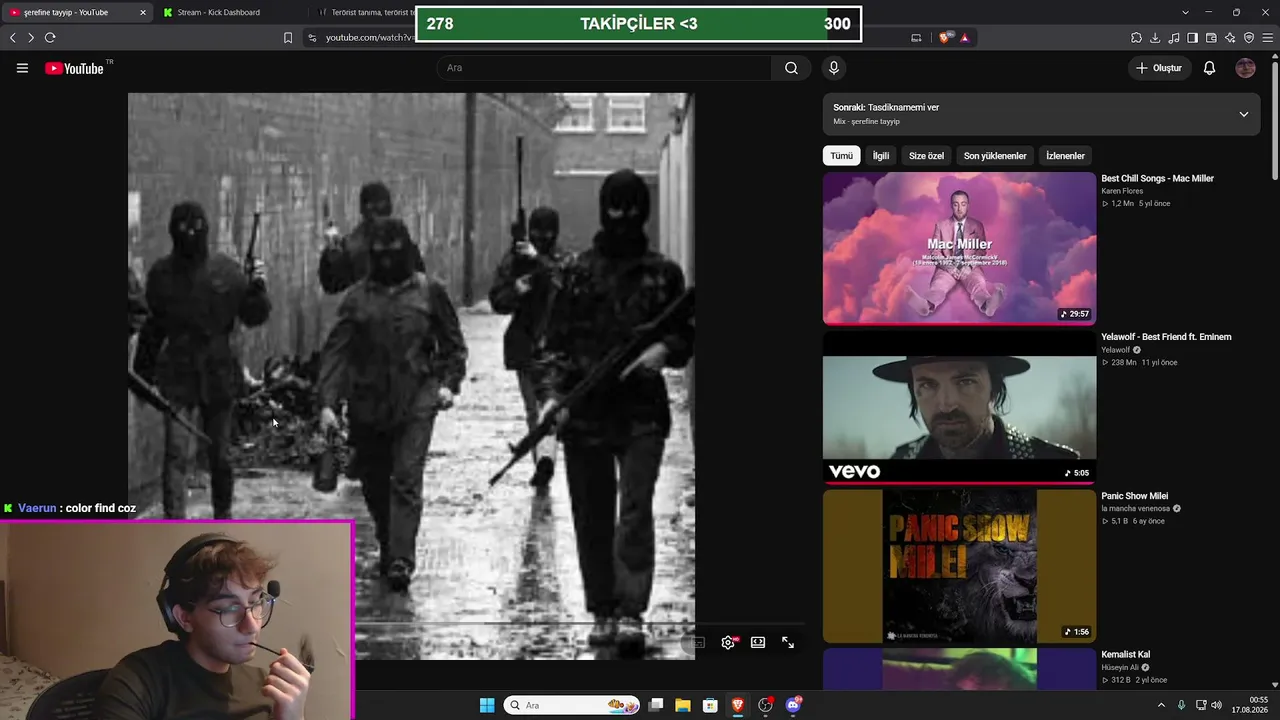The image size is (1280, 720).
Task: Open OBS Studio from the taskbar
Action: tap(766, 705)
